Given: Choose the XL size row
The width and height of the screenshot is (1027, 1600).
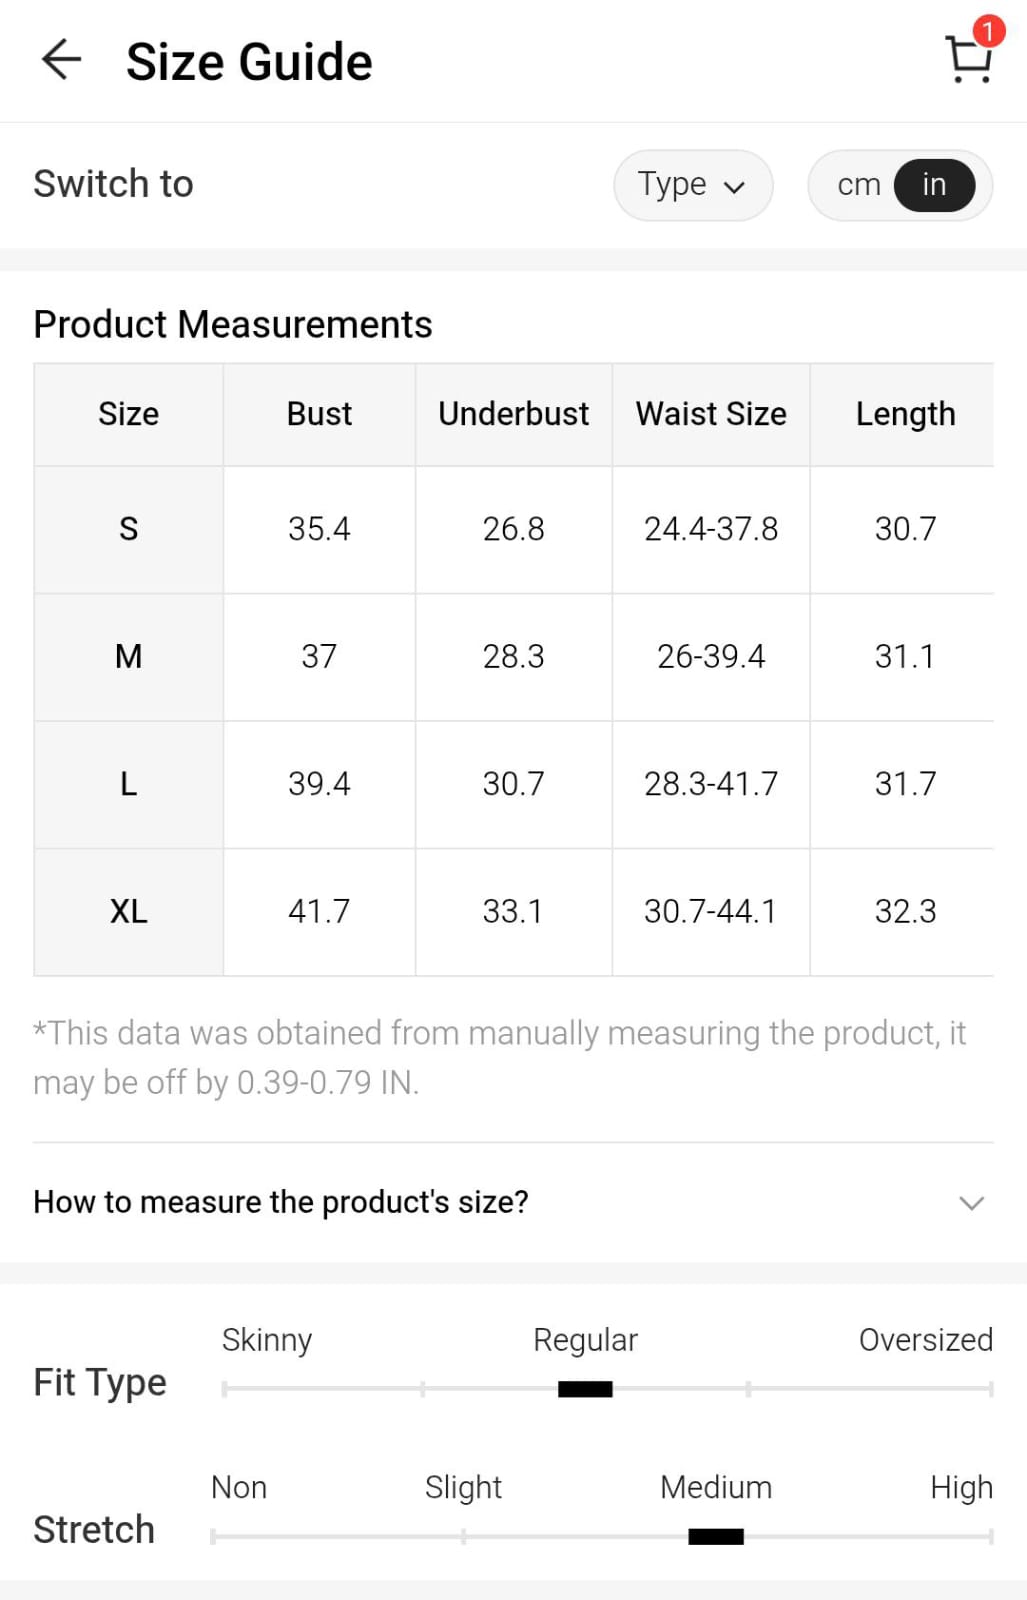Looking at the screenshot, I should (x=128, y=911).
